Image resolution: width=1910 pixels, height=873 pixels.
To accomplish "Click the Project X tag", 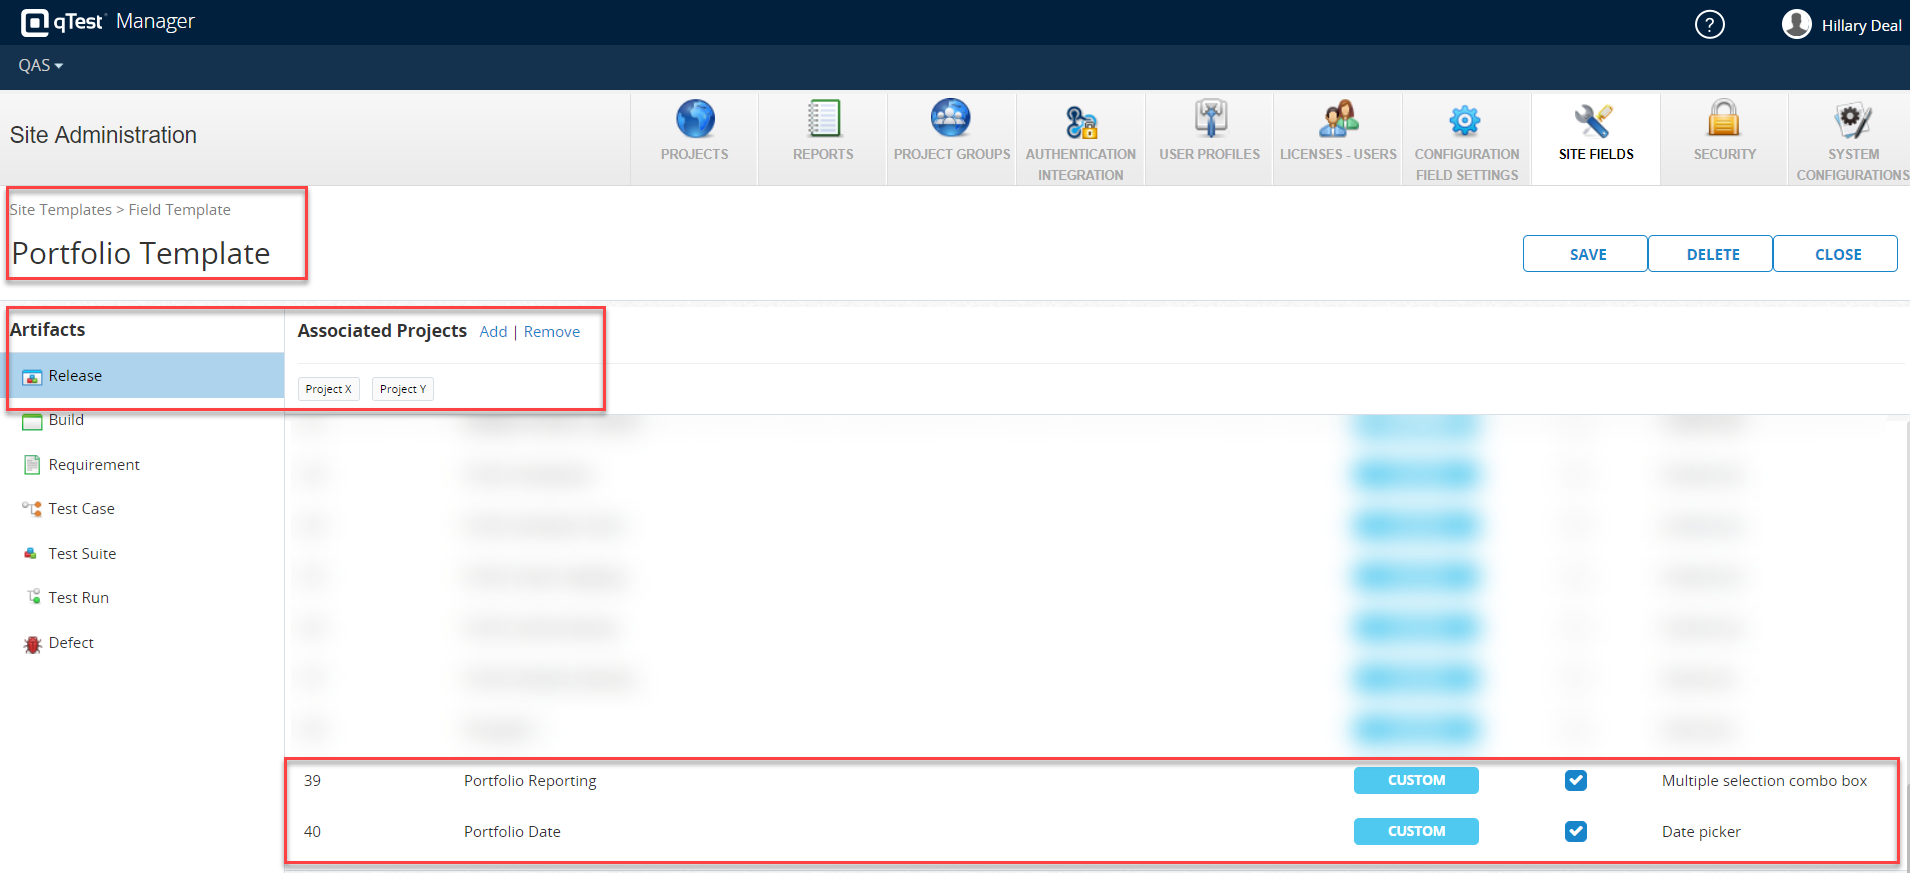I will click(x=328, y=389).
